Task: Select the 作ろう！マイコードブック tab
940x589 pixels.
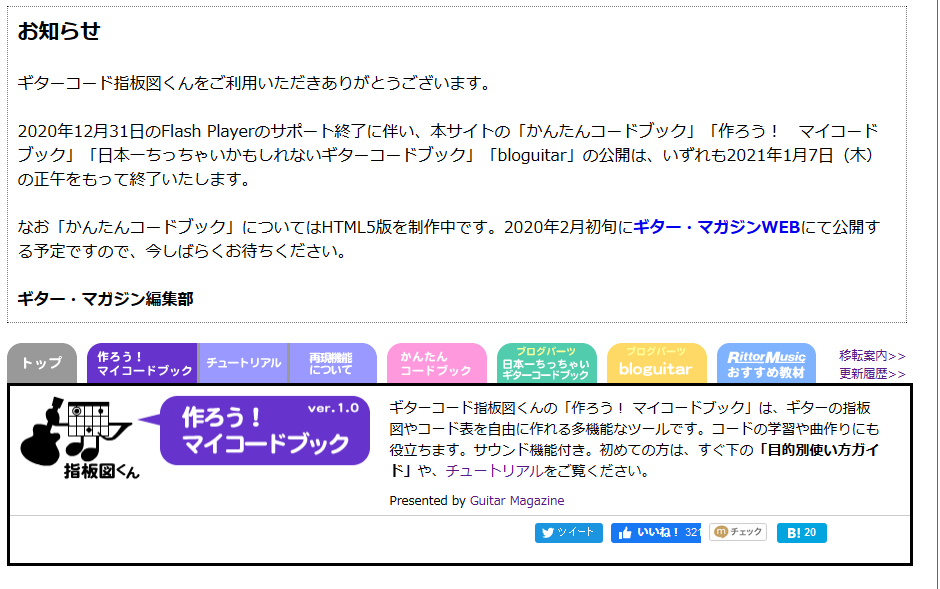Action: pyautogui.click(x=143, y=363)
